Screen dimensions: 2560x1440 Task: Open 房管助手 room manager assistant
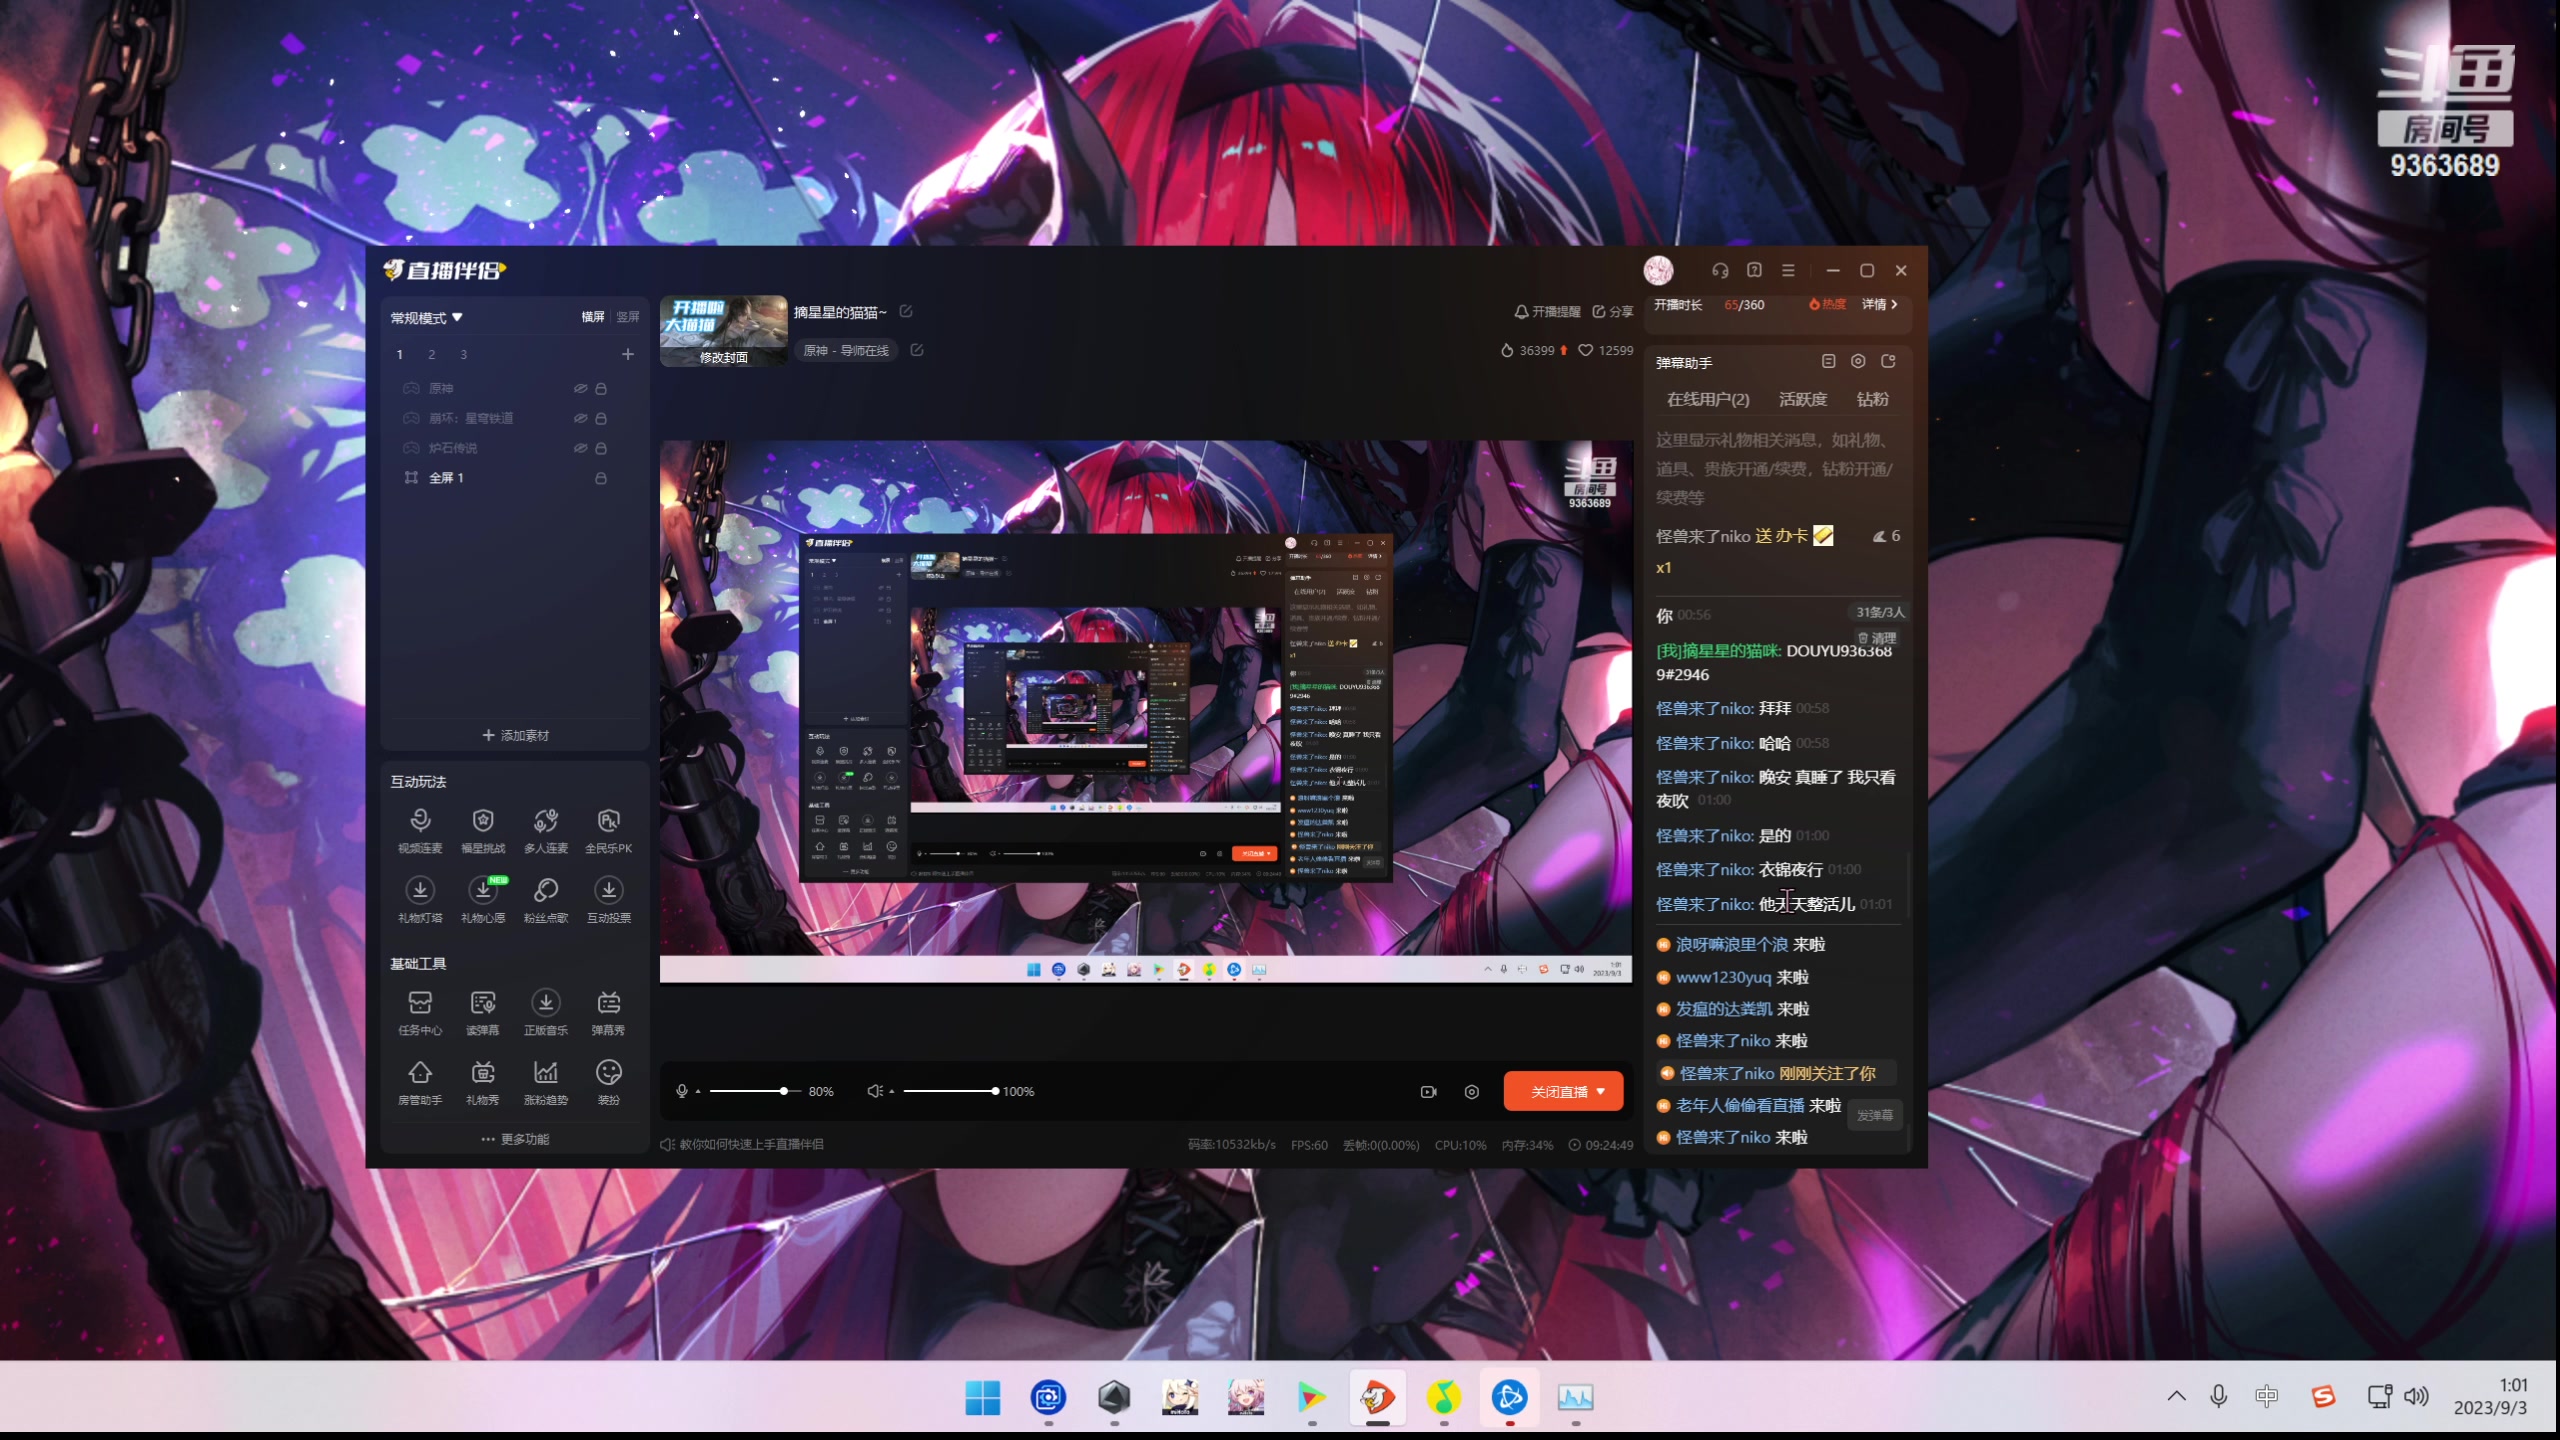click(x=420, y=1082)
